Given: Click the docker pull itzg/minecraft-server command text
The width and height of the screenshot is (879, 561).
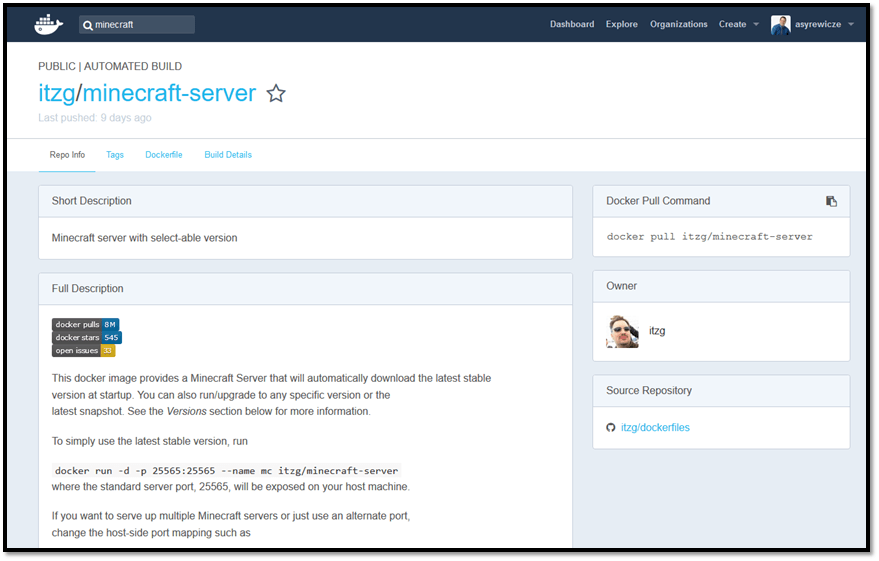Looking at the screenshot, I should pos(709,237).
